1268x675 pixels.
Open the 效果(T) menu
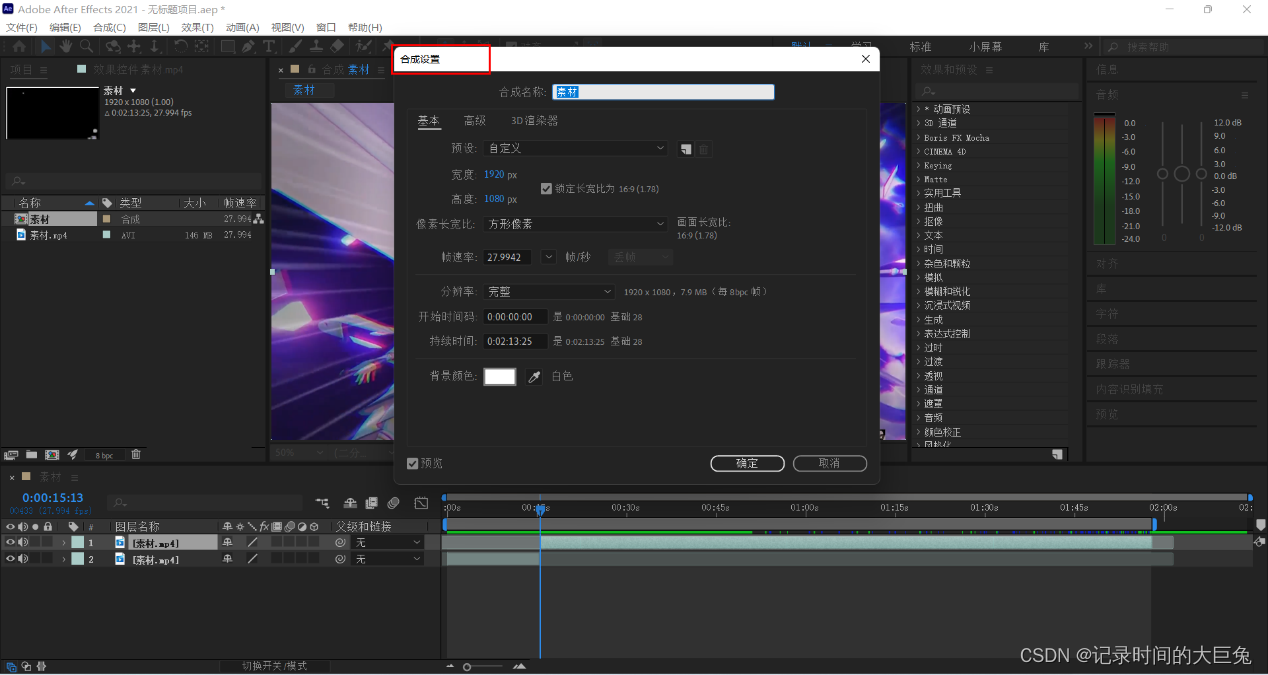tap(197, 27)
